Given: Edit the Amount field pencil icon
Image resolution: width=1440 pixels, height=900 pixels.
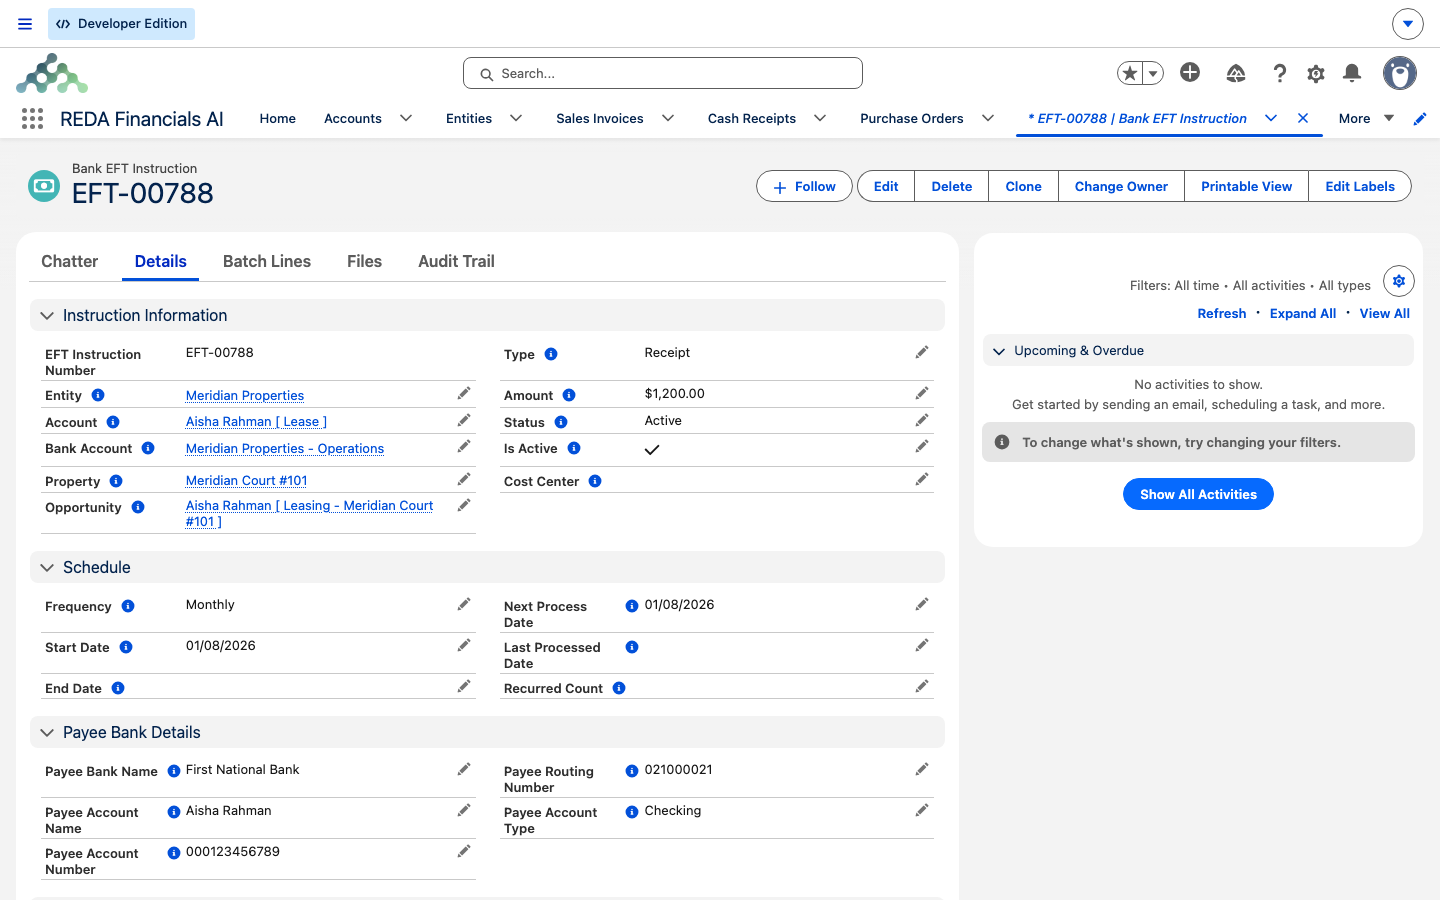Looking at the screenshot, I should pos(922,393).
